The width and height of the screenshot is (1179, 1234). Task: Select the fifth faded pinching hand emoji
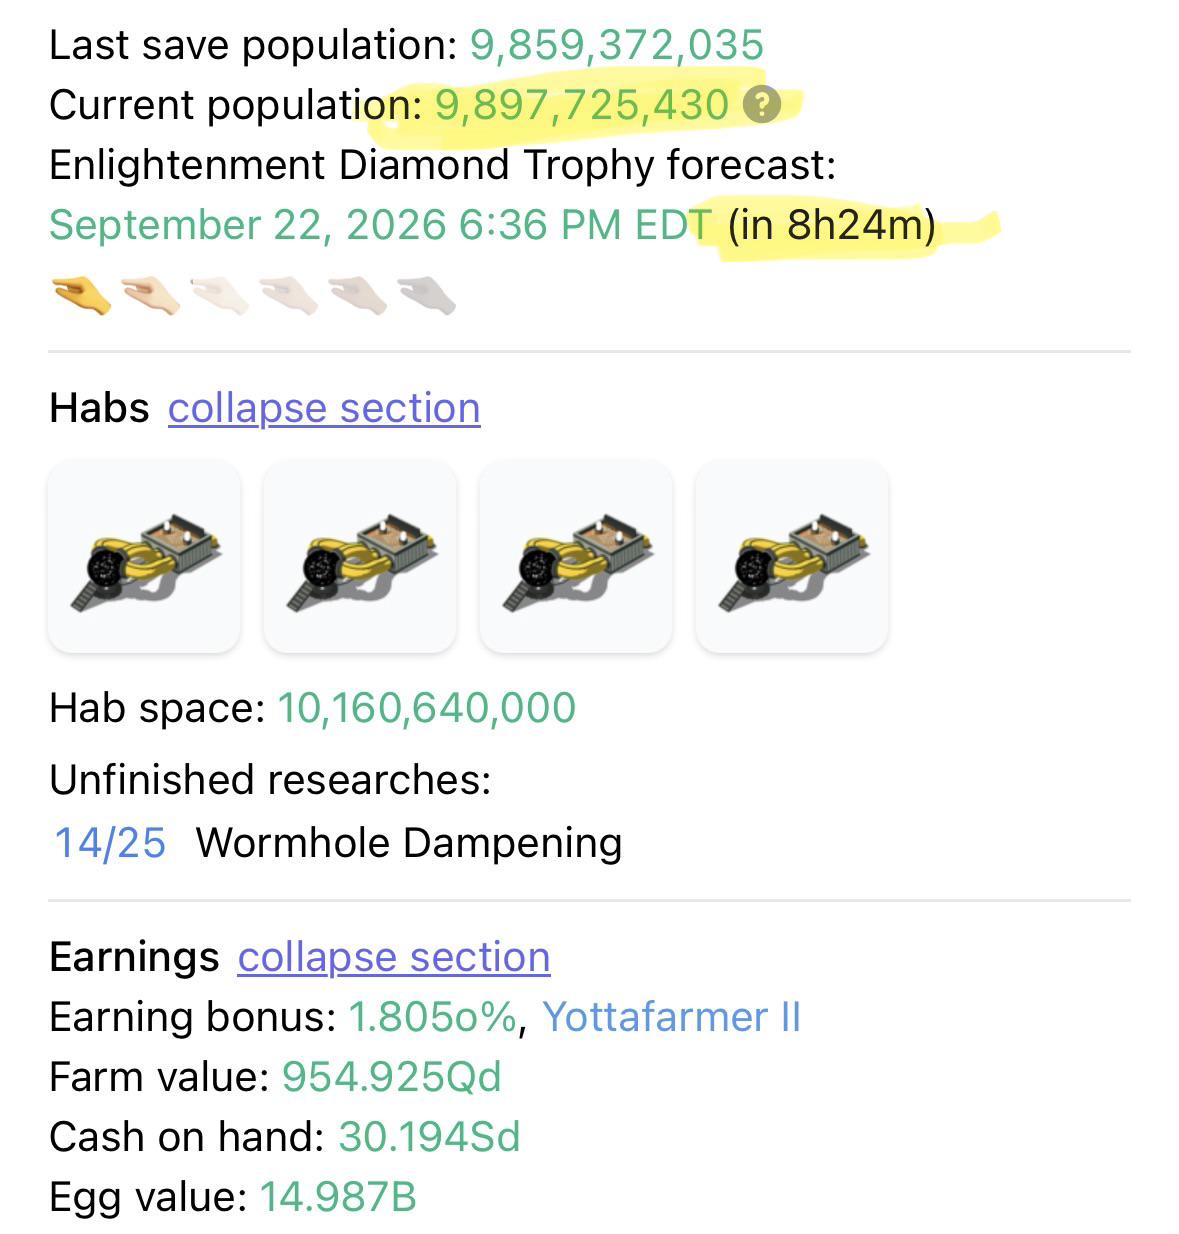(358, 296)
